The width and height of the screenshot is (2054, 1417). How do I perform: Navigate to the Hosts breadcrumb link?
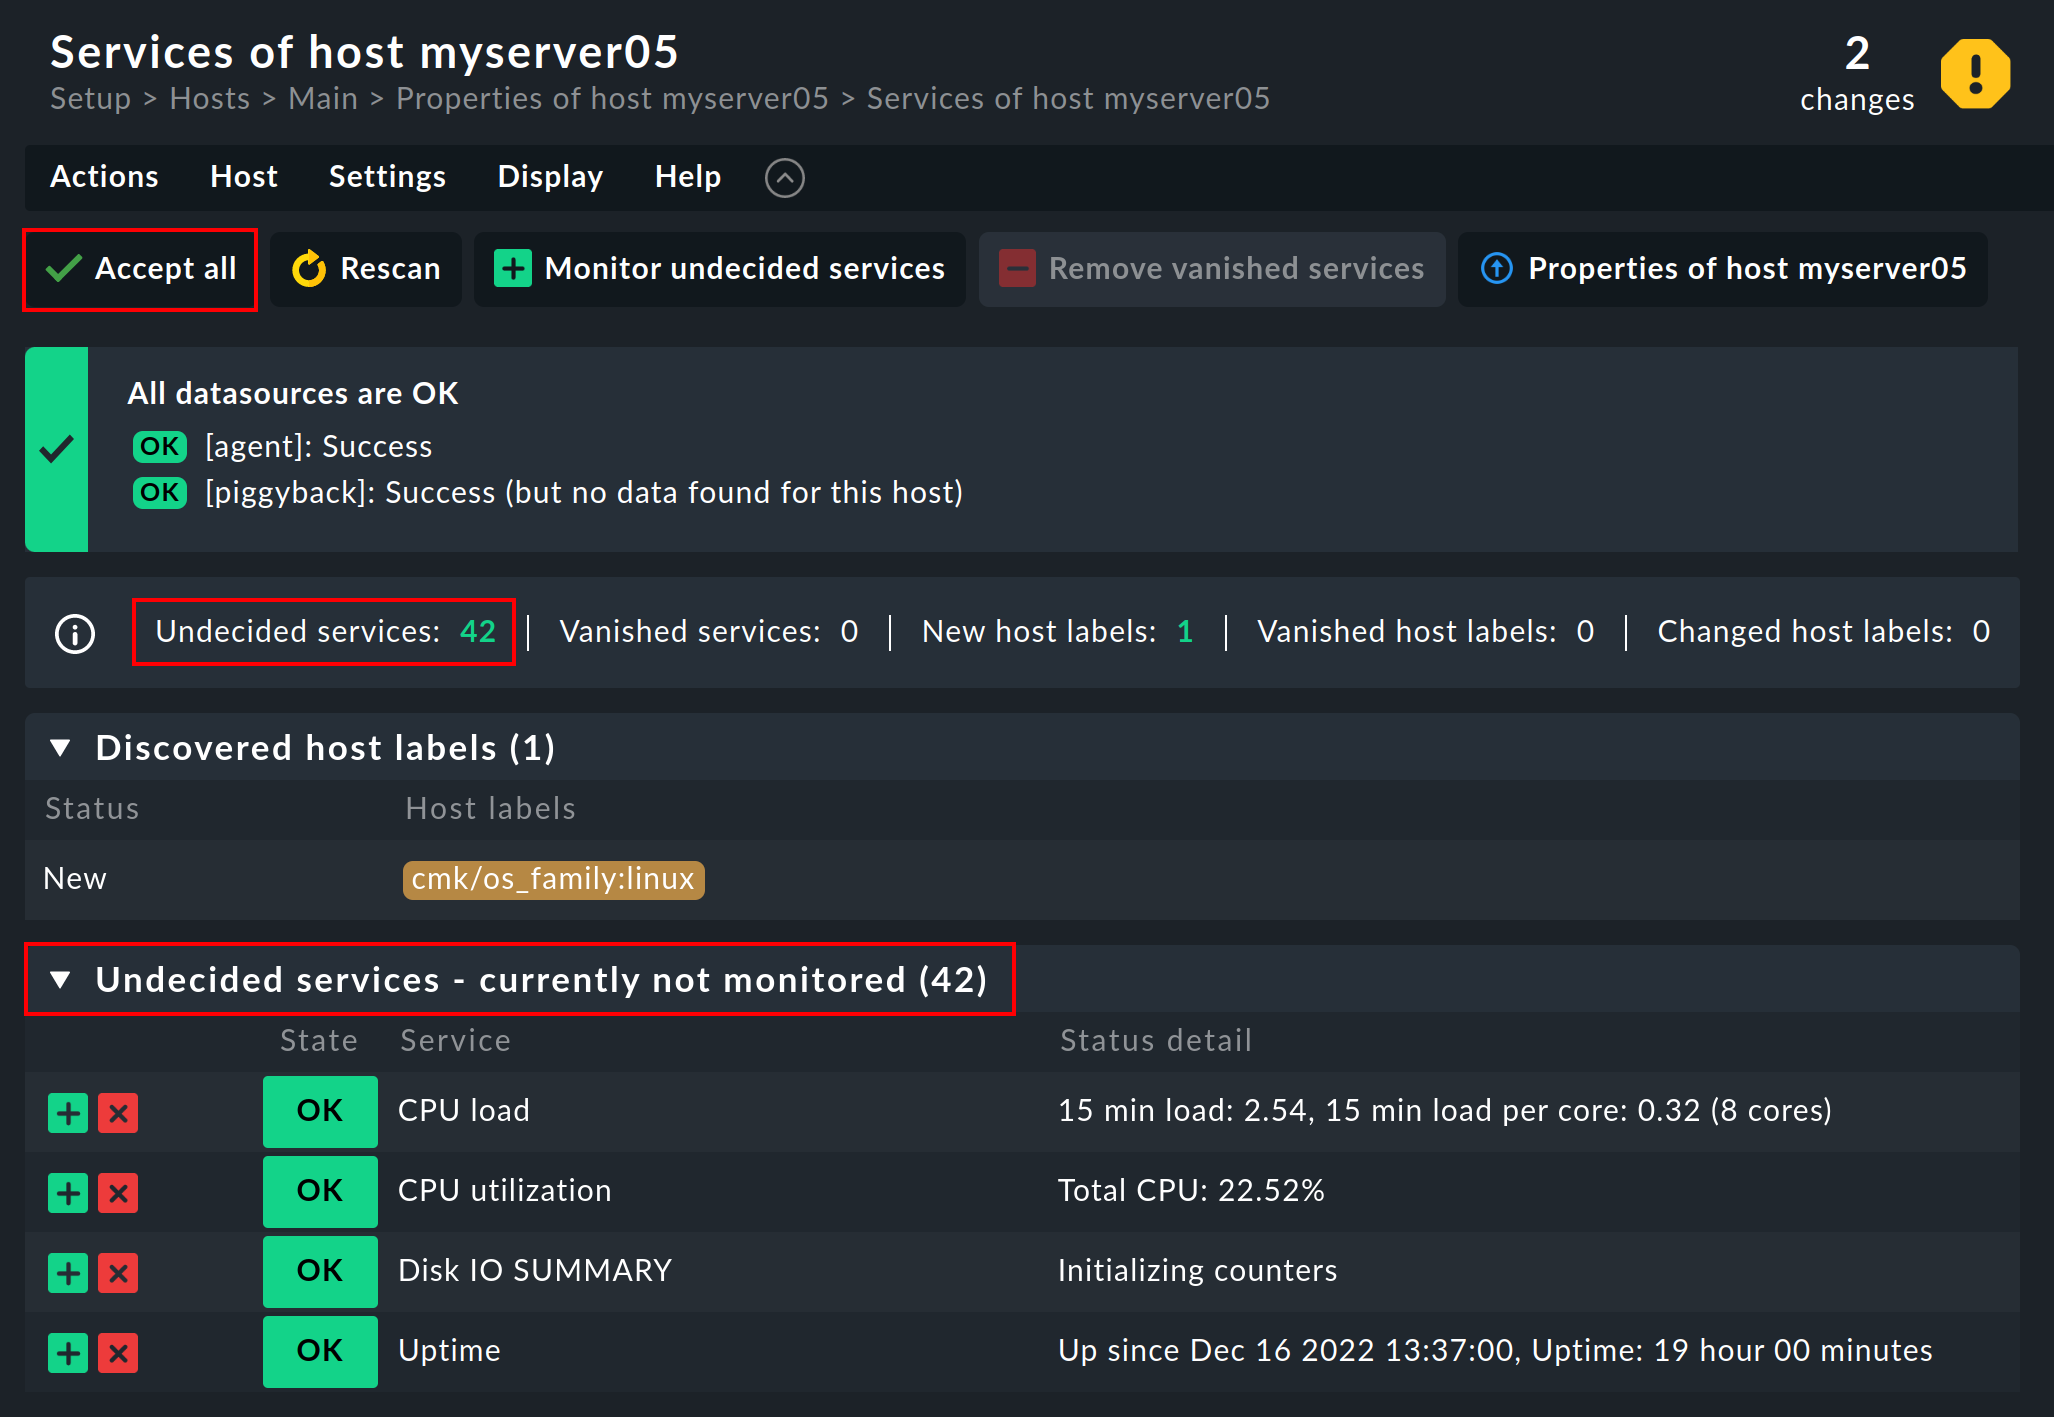[x=210, y=98]
